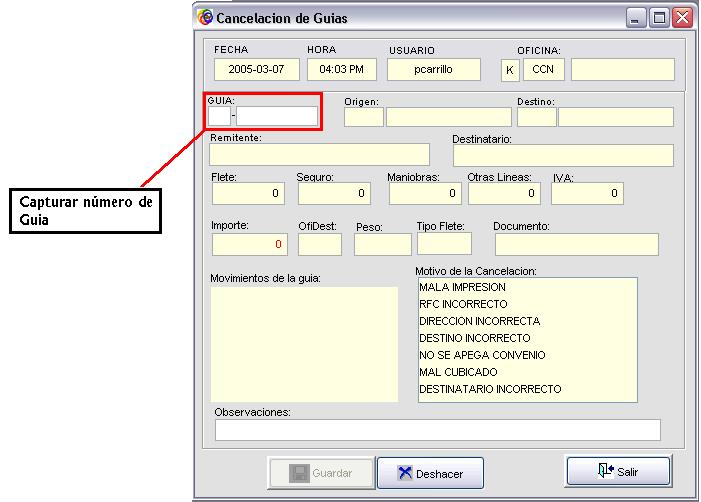The image size is (701, 502).
Task: Click the Salir exit button
Action: coord(617,471)
